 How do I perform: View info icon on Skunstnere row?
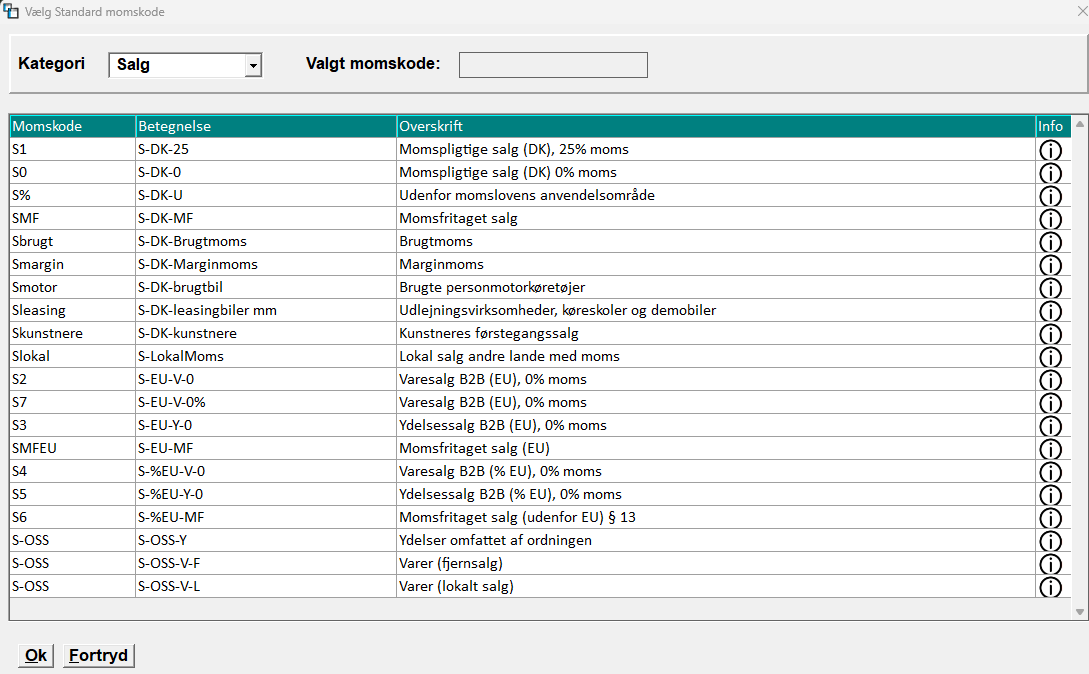point(1050,334)
